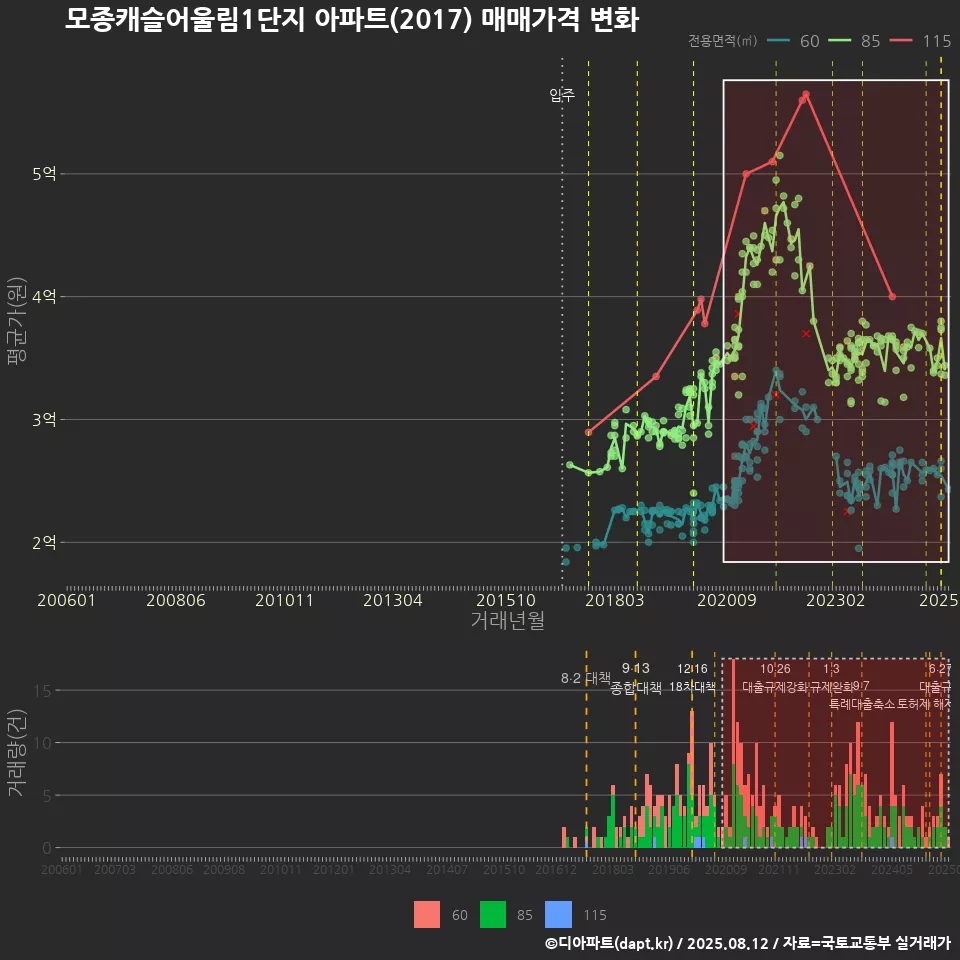Select the 6·27 policy marker label

pos(940,669)
